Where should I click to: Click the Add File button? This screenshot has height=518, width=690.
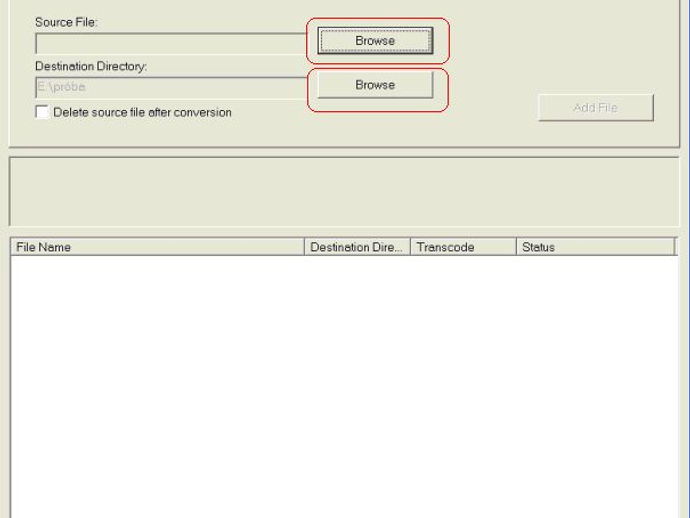(x=595, y=107)
